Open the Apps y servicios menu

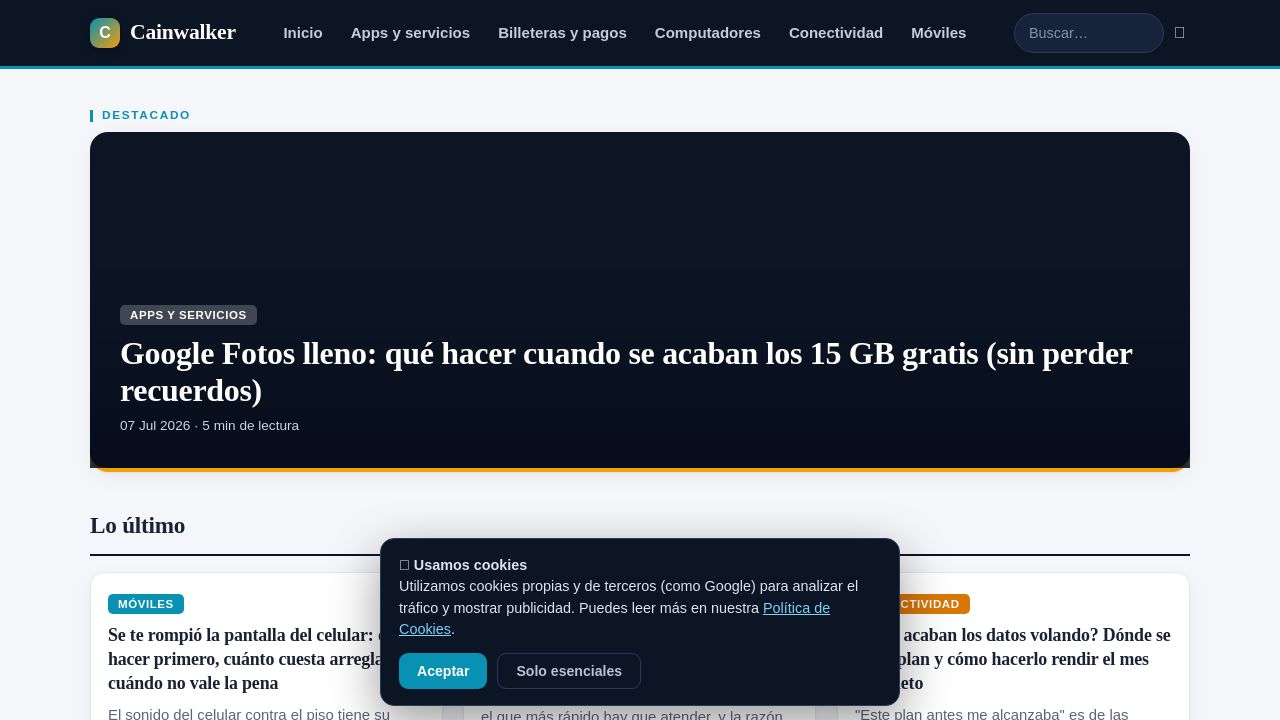click(x=410, y=33)
